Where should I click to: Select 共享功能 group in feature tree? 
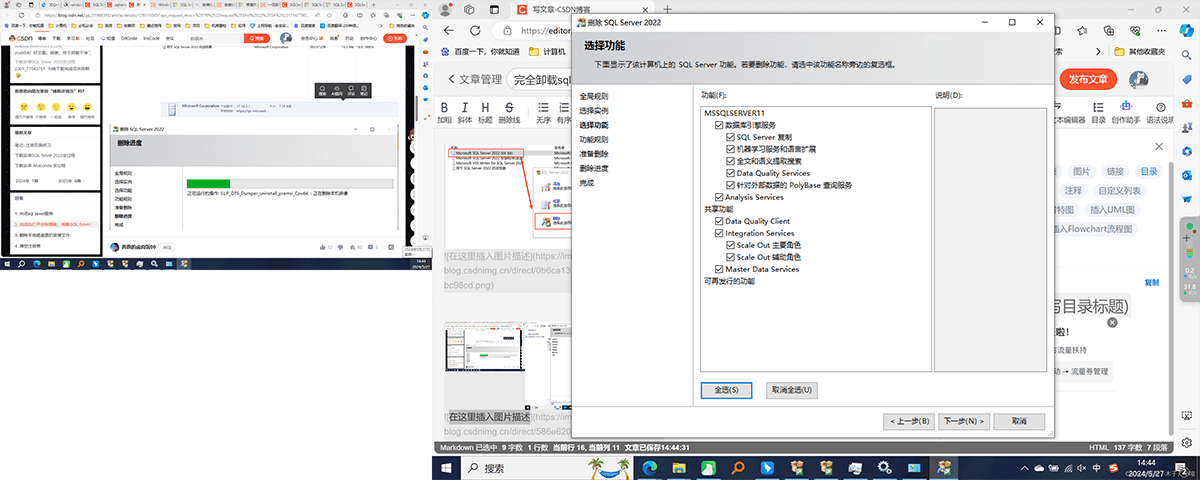[718, 209]
